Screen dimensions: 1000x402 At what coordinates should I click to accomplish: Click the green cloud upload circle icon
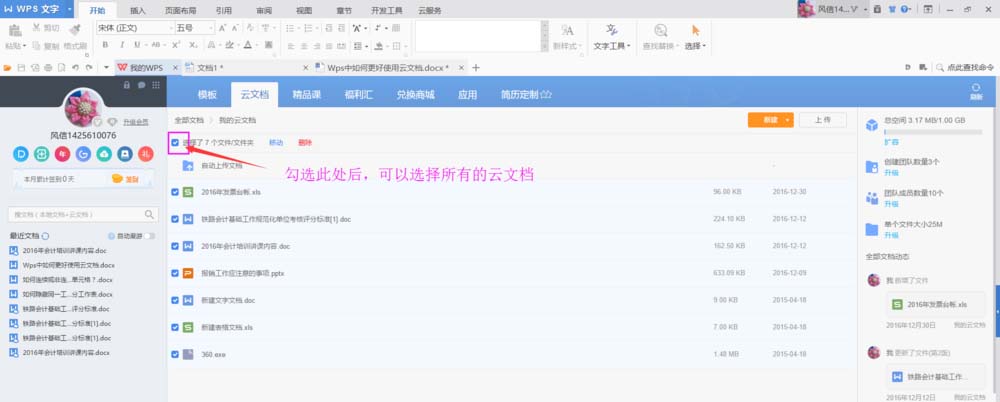click(104, 154)
